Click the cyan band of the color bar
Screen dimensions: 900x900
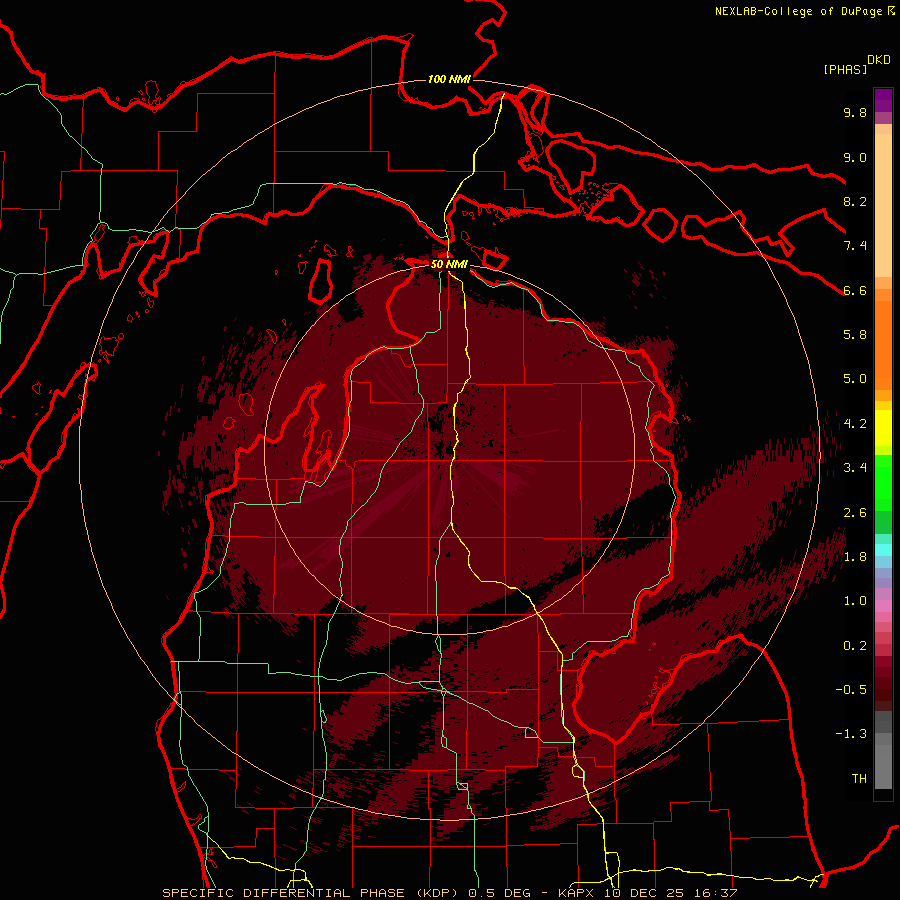[x=883, y=549]
